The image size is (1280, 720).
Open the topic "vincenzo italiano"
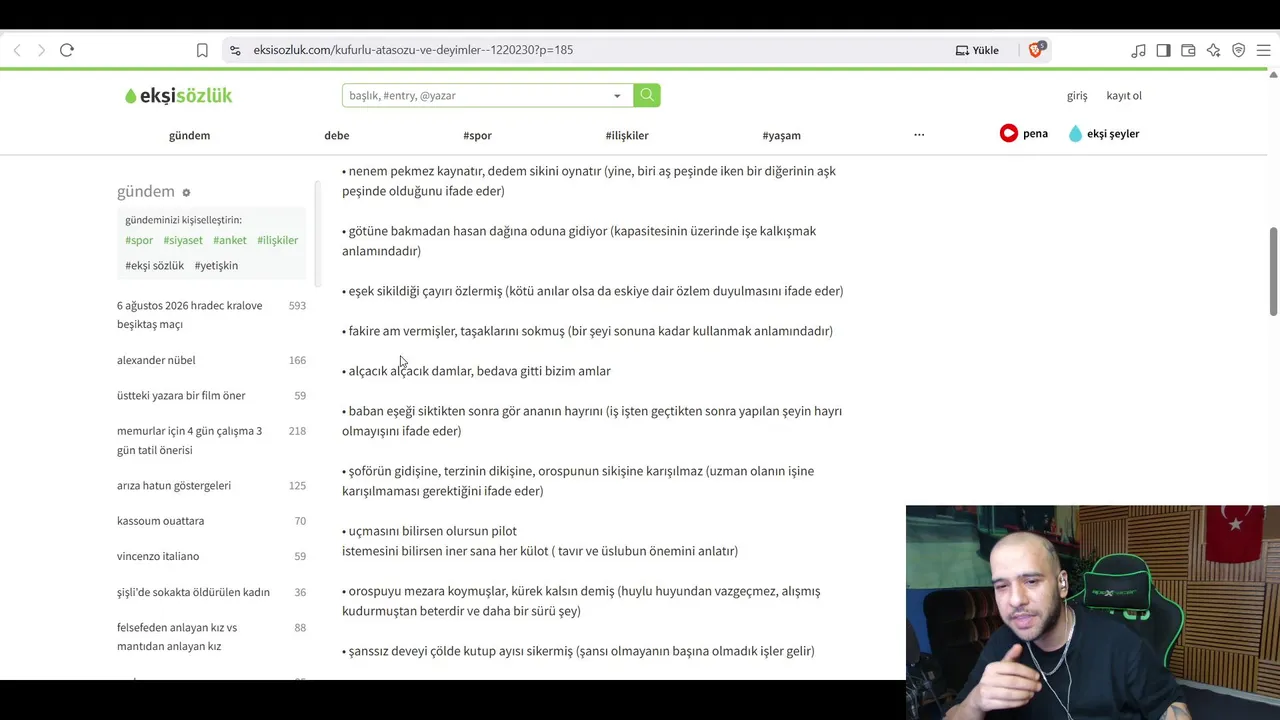(x=158, y=556)
